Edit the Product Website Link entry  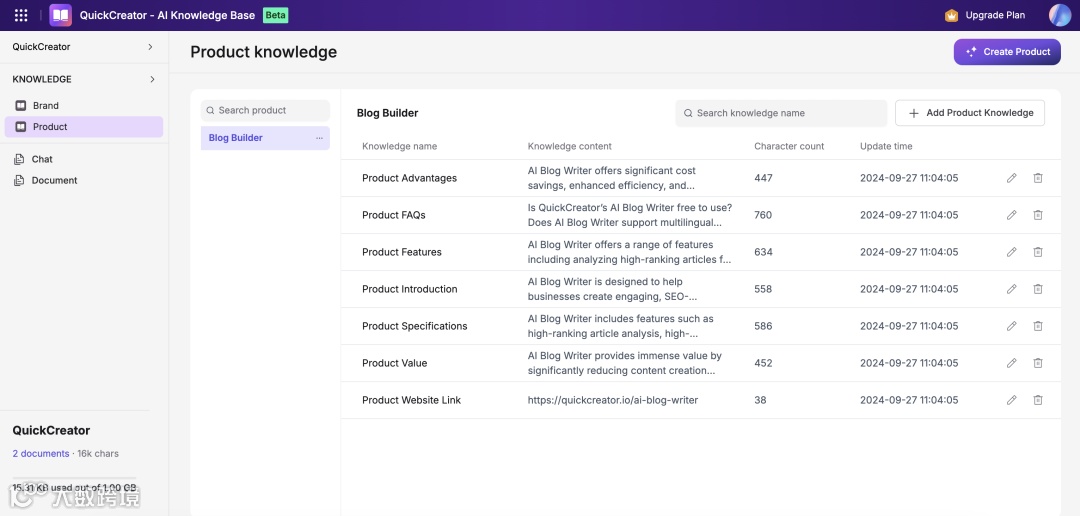pos(1011,400)
